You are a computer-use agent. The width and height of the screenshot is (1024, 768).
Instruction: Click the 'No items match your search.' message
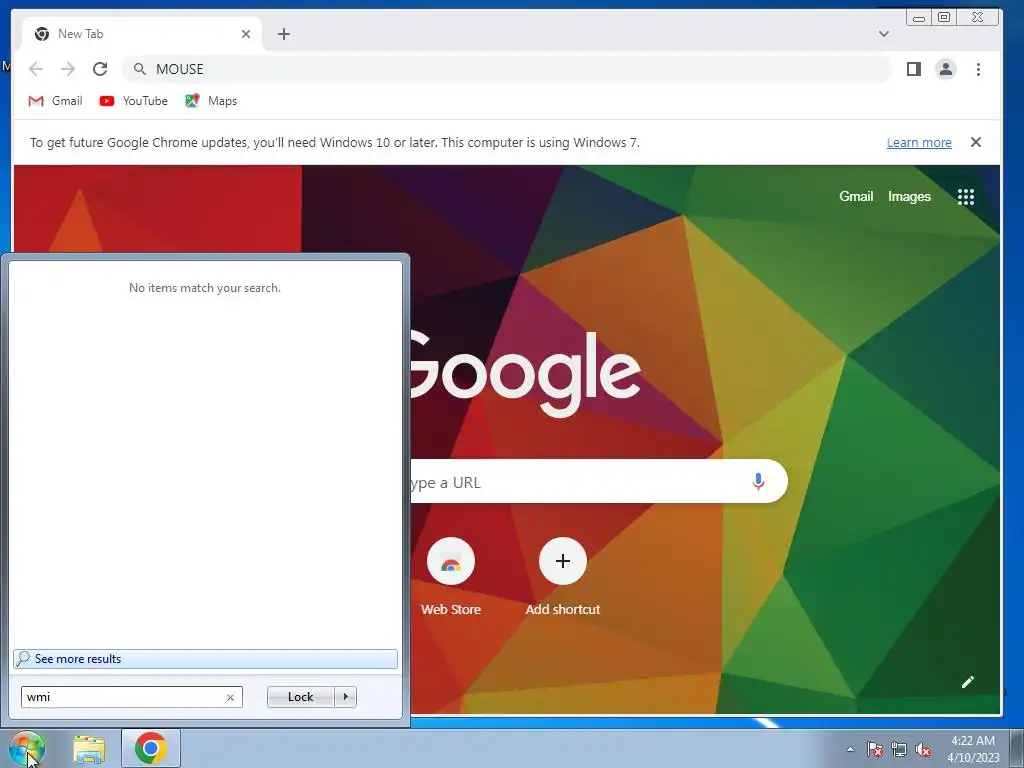click(x=205, y=288)
